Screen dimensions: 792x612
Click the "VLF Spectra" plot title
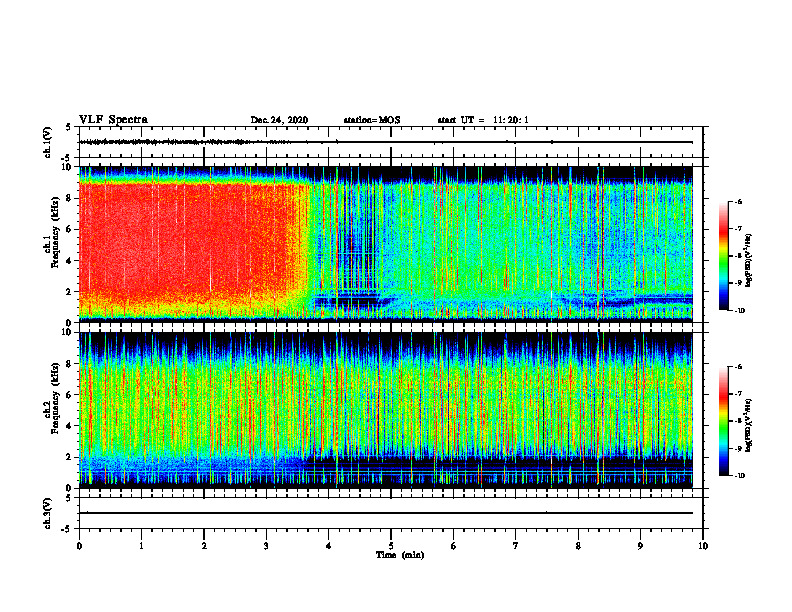point(113,120)
